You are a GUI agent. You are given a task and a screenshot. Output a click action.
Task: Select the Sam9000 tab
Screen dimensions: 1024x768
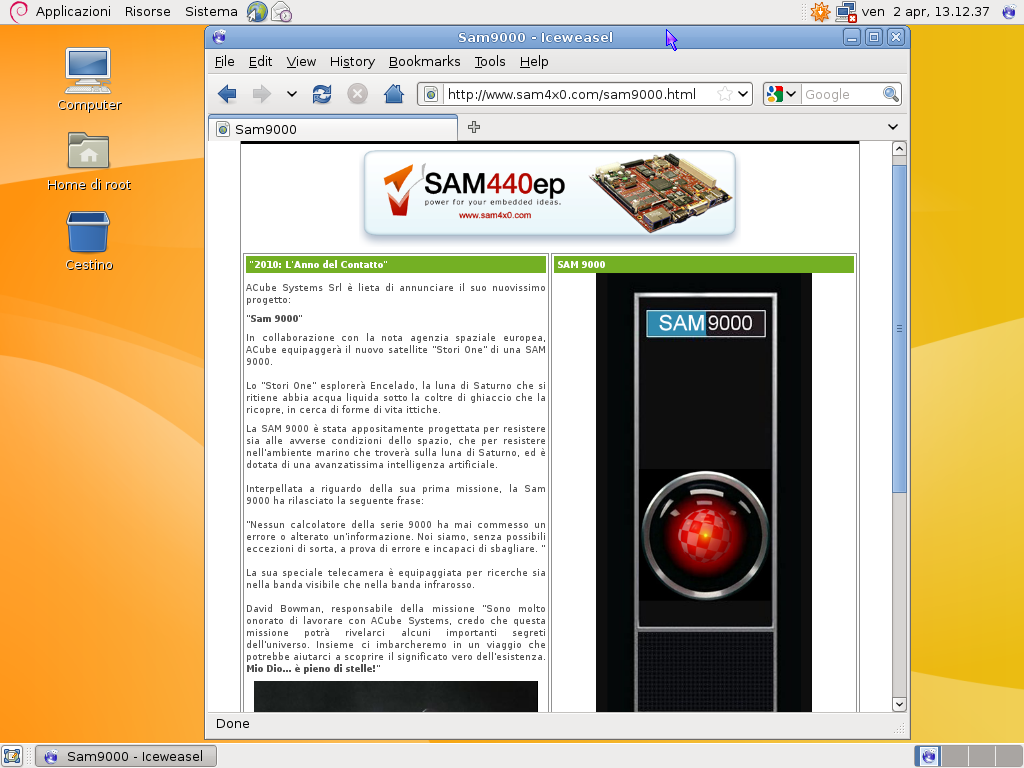click(x=333, y=129)
